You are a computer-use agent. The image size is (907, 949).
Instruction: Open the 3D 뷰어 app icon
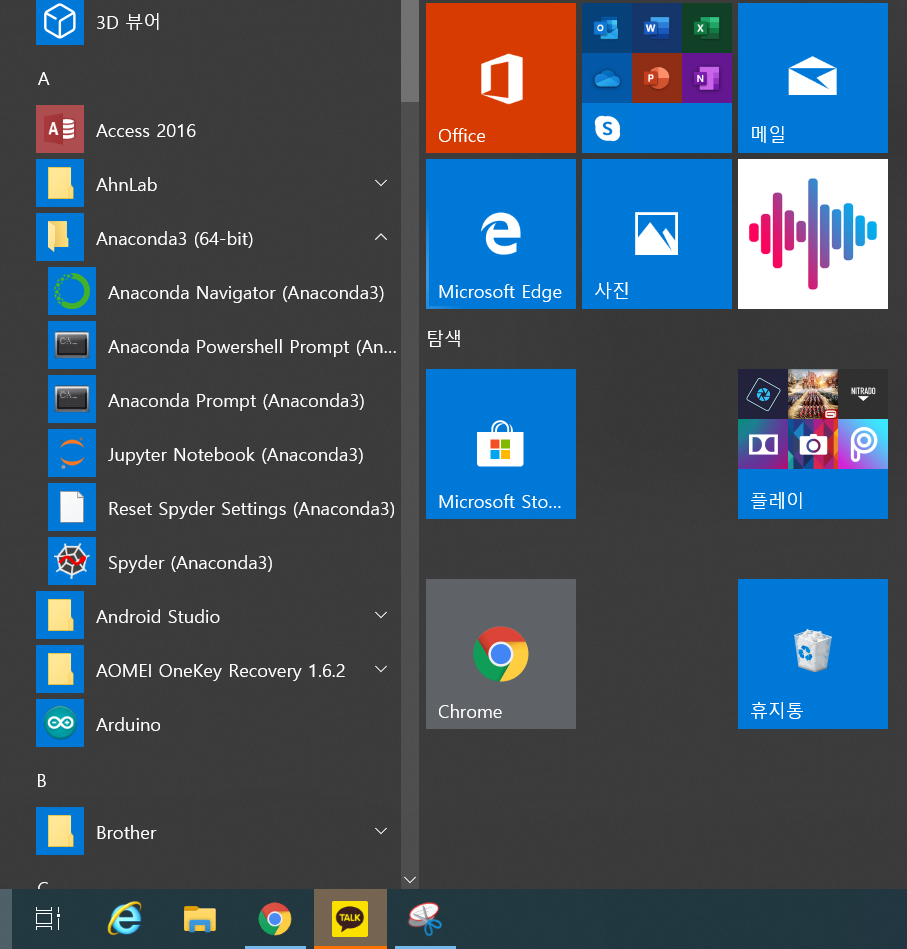click(60, 22)
